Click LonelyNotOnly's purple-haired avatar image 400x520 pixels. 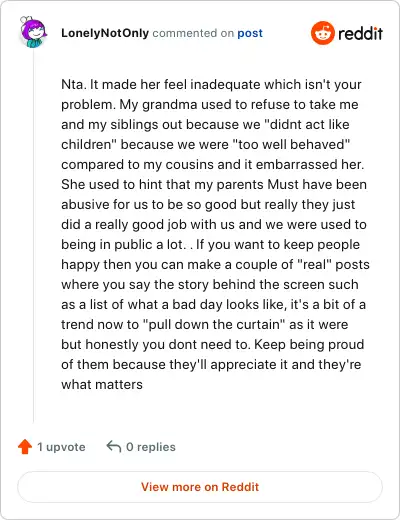pos(33,32)
